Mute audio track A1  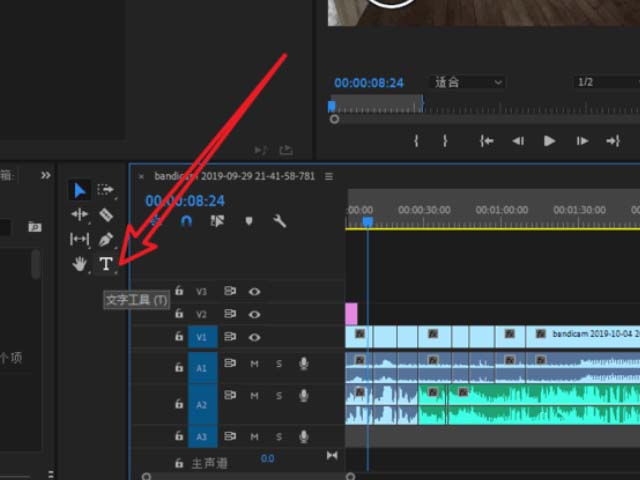pos(254,364)
